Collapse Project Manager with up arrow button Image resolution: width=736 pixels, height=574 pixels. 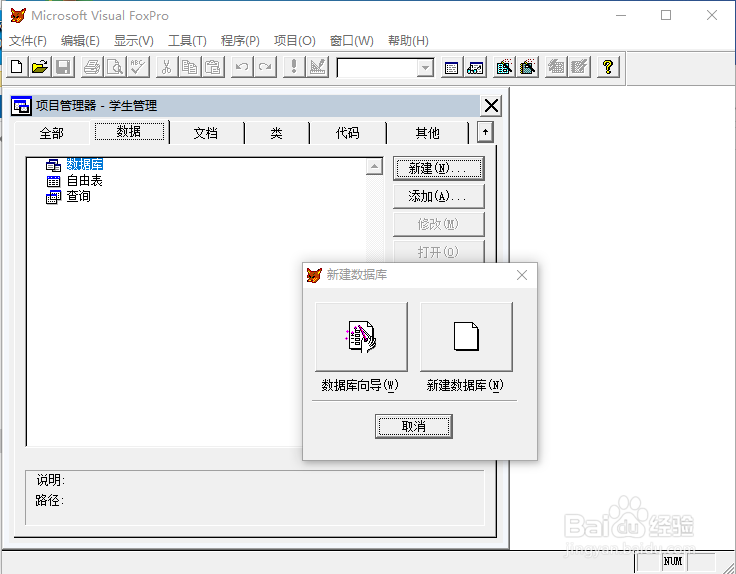(x=485, y=132)
